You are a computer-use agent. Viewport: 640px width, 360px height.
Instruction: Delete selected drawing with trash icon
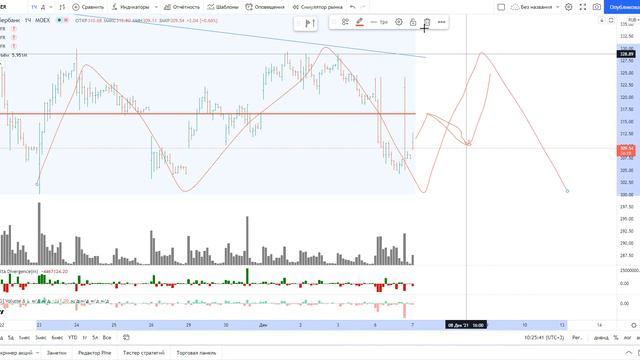[427, 22]
